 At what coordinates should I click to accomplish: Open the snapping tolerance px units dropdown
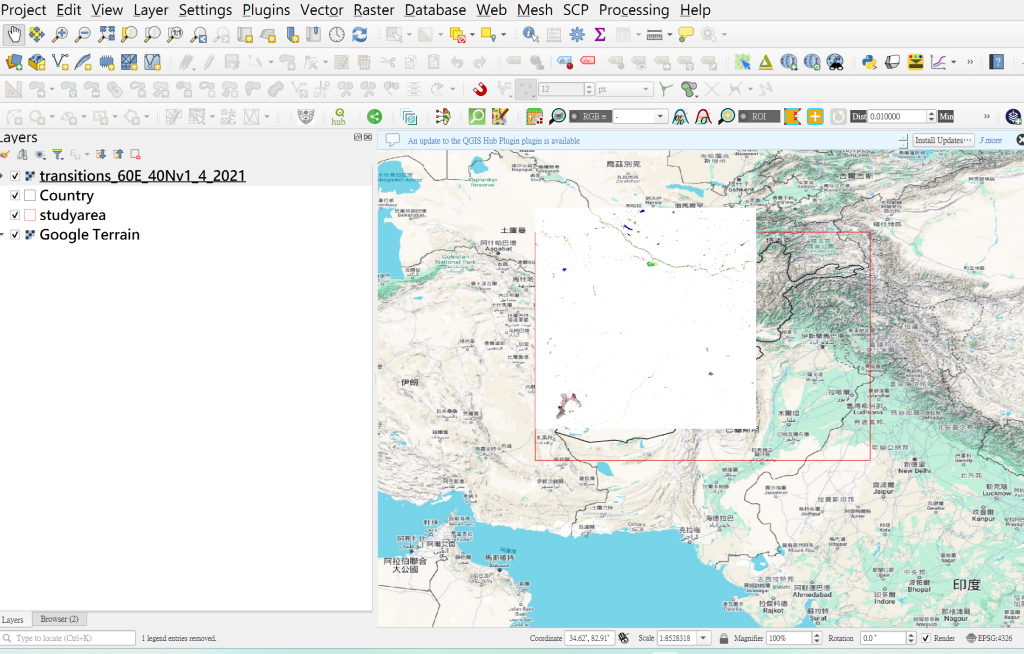(624, 89)
